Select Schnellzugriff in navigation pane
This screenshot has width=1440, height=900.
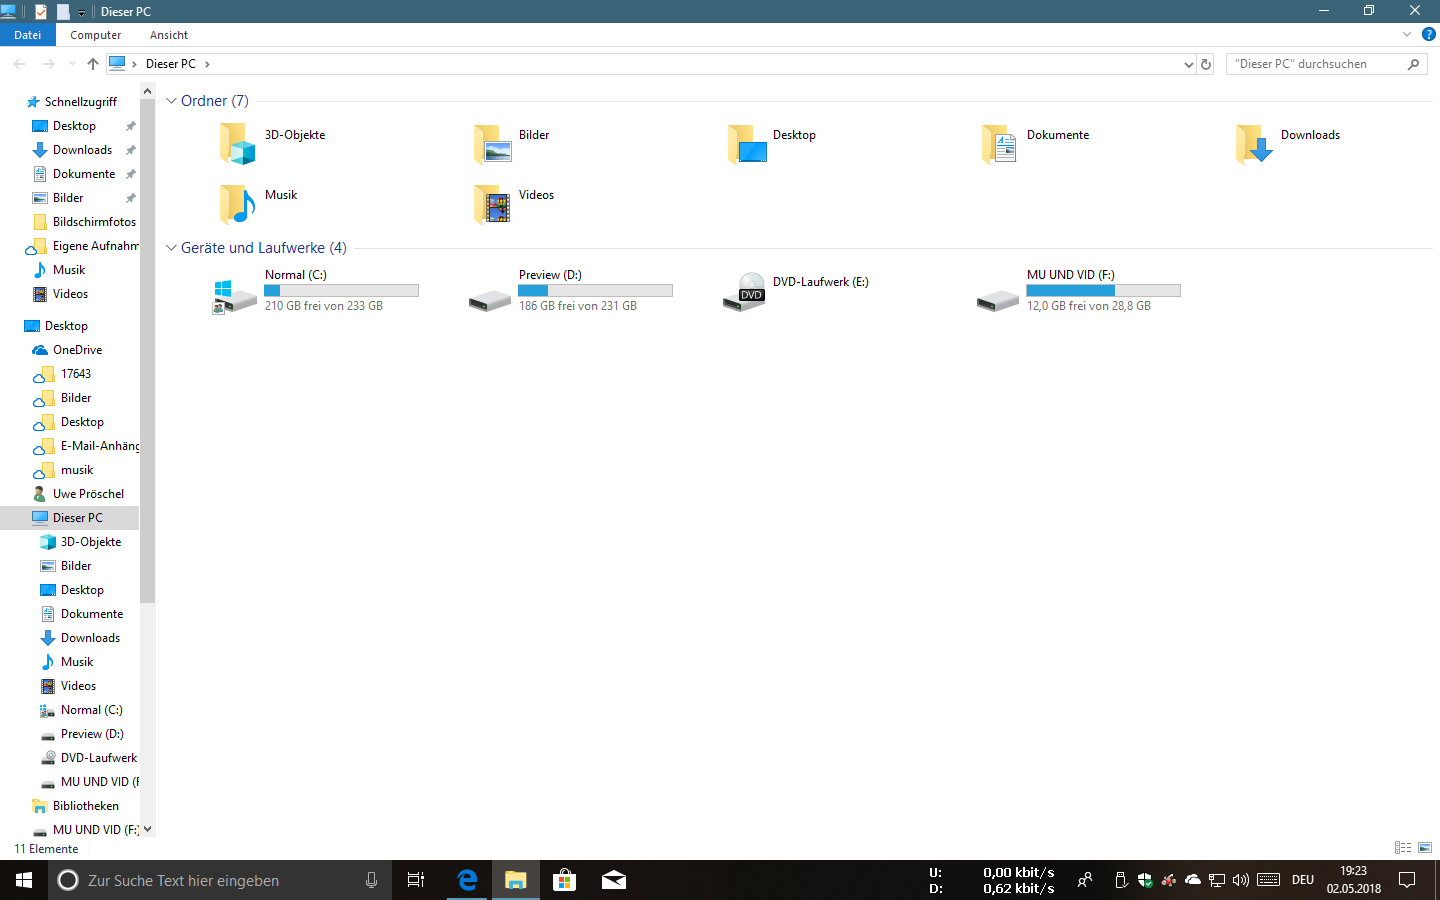(x=80, y=102)
